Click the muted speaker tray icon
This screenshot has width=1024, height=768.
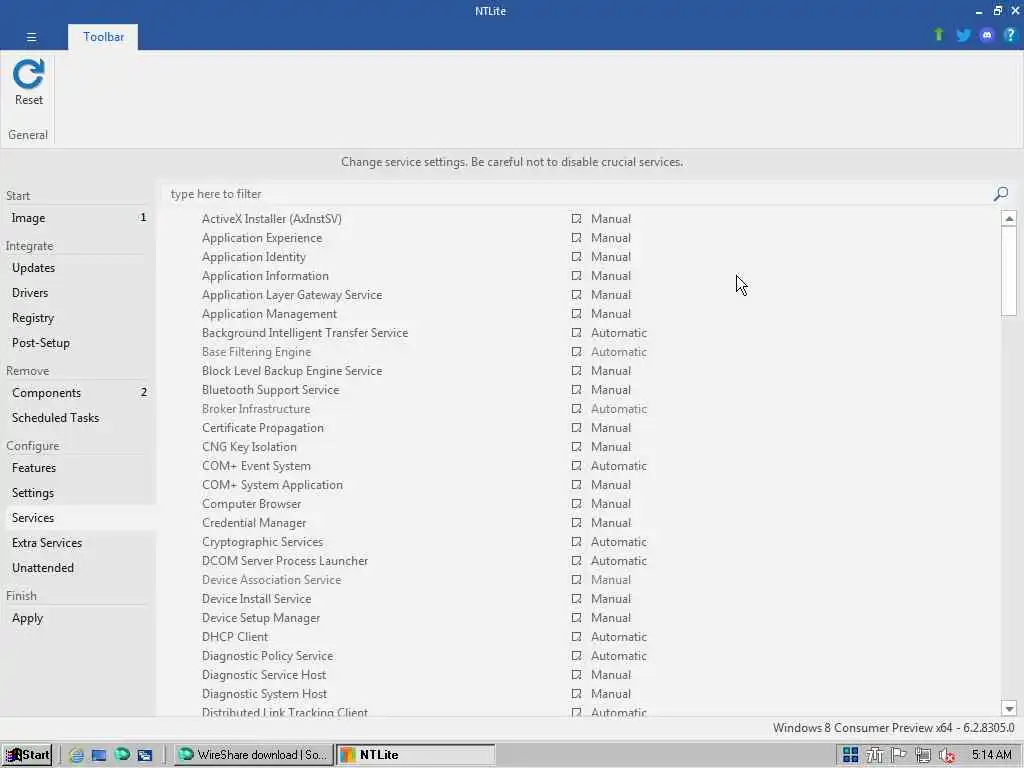click(947, 756)
